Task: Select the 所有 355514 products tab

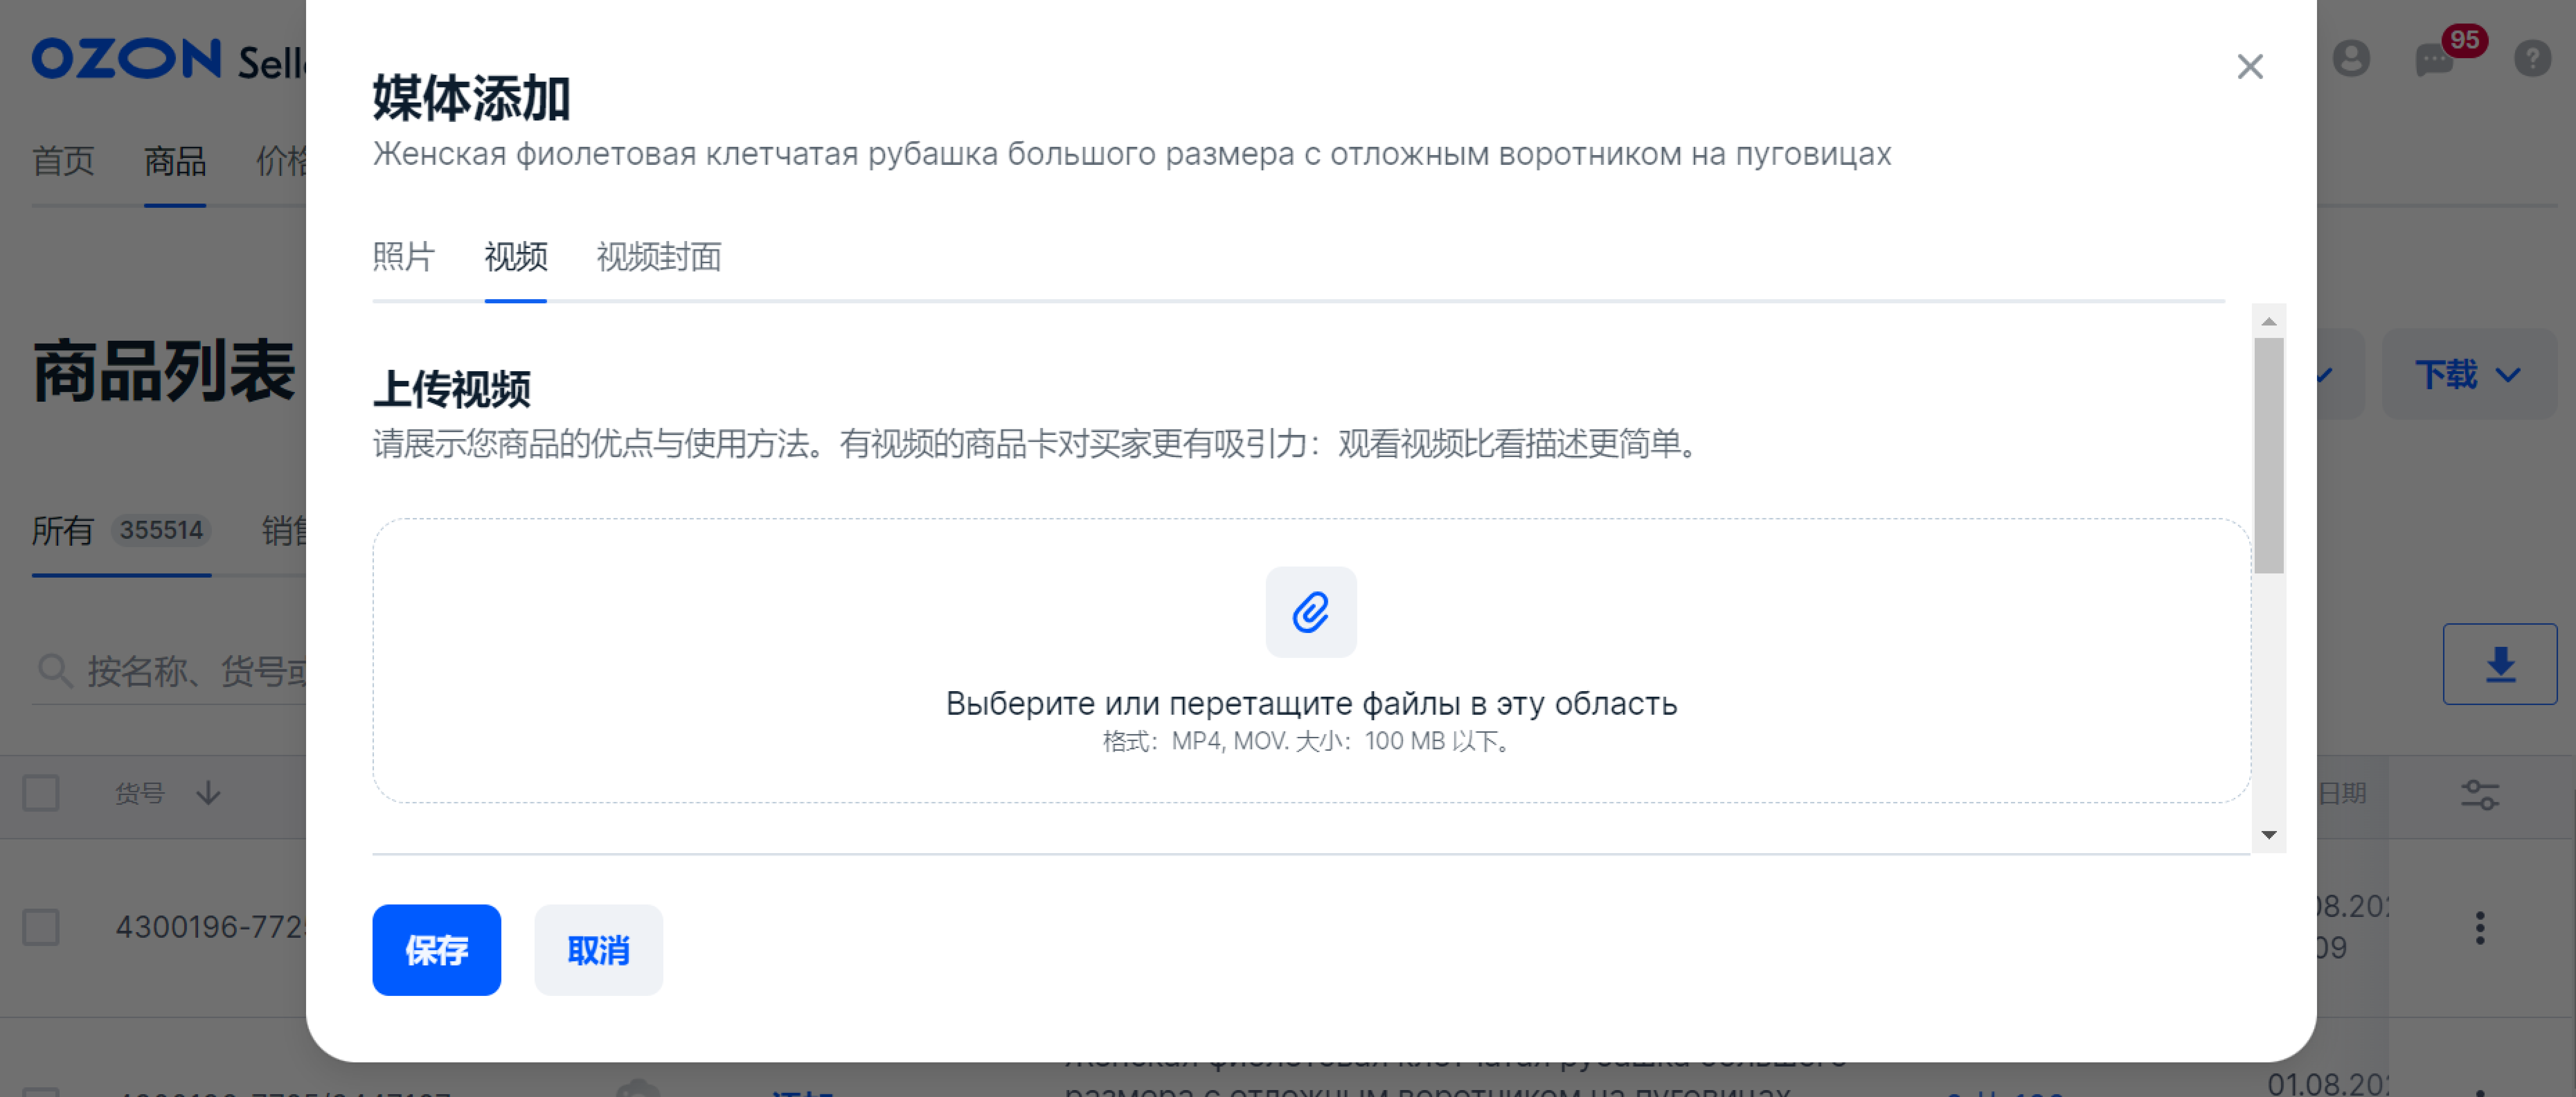Action: pos(121,530)
